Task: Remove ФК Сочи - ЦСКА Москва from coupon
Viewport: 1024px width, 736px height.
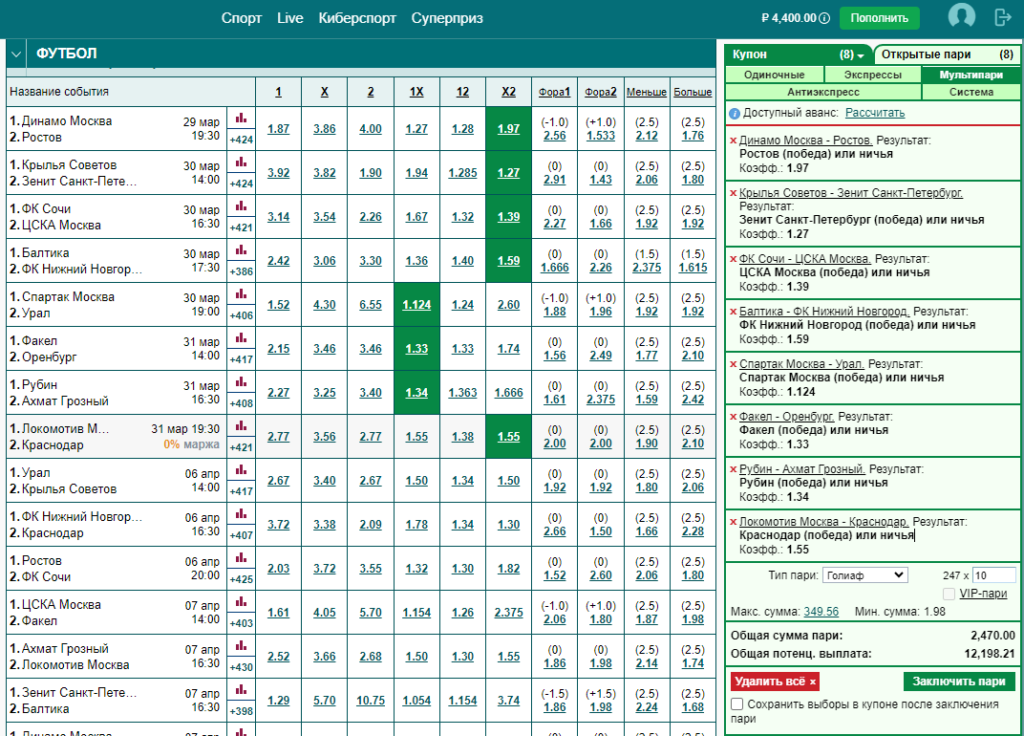Action: click(x=733, y=259)
